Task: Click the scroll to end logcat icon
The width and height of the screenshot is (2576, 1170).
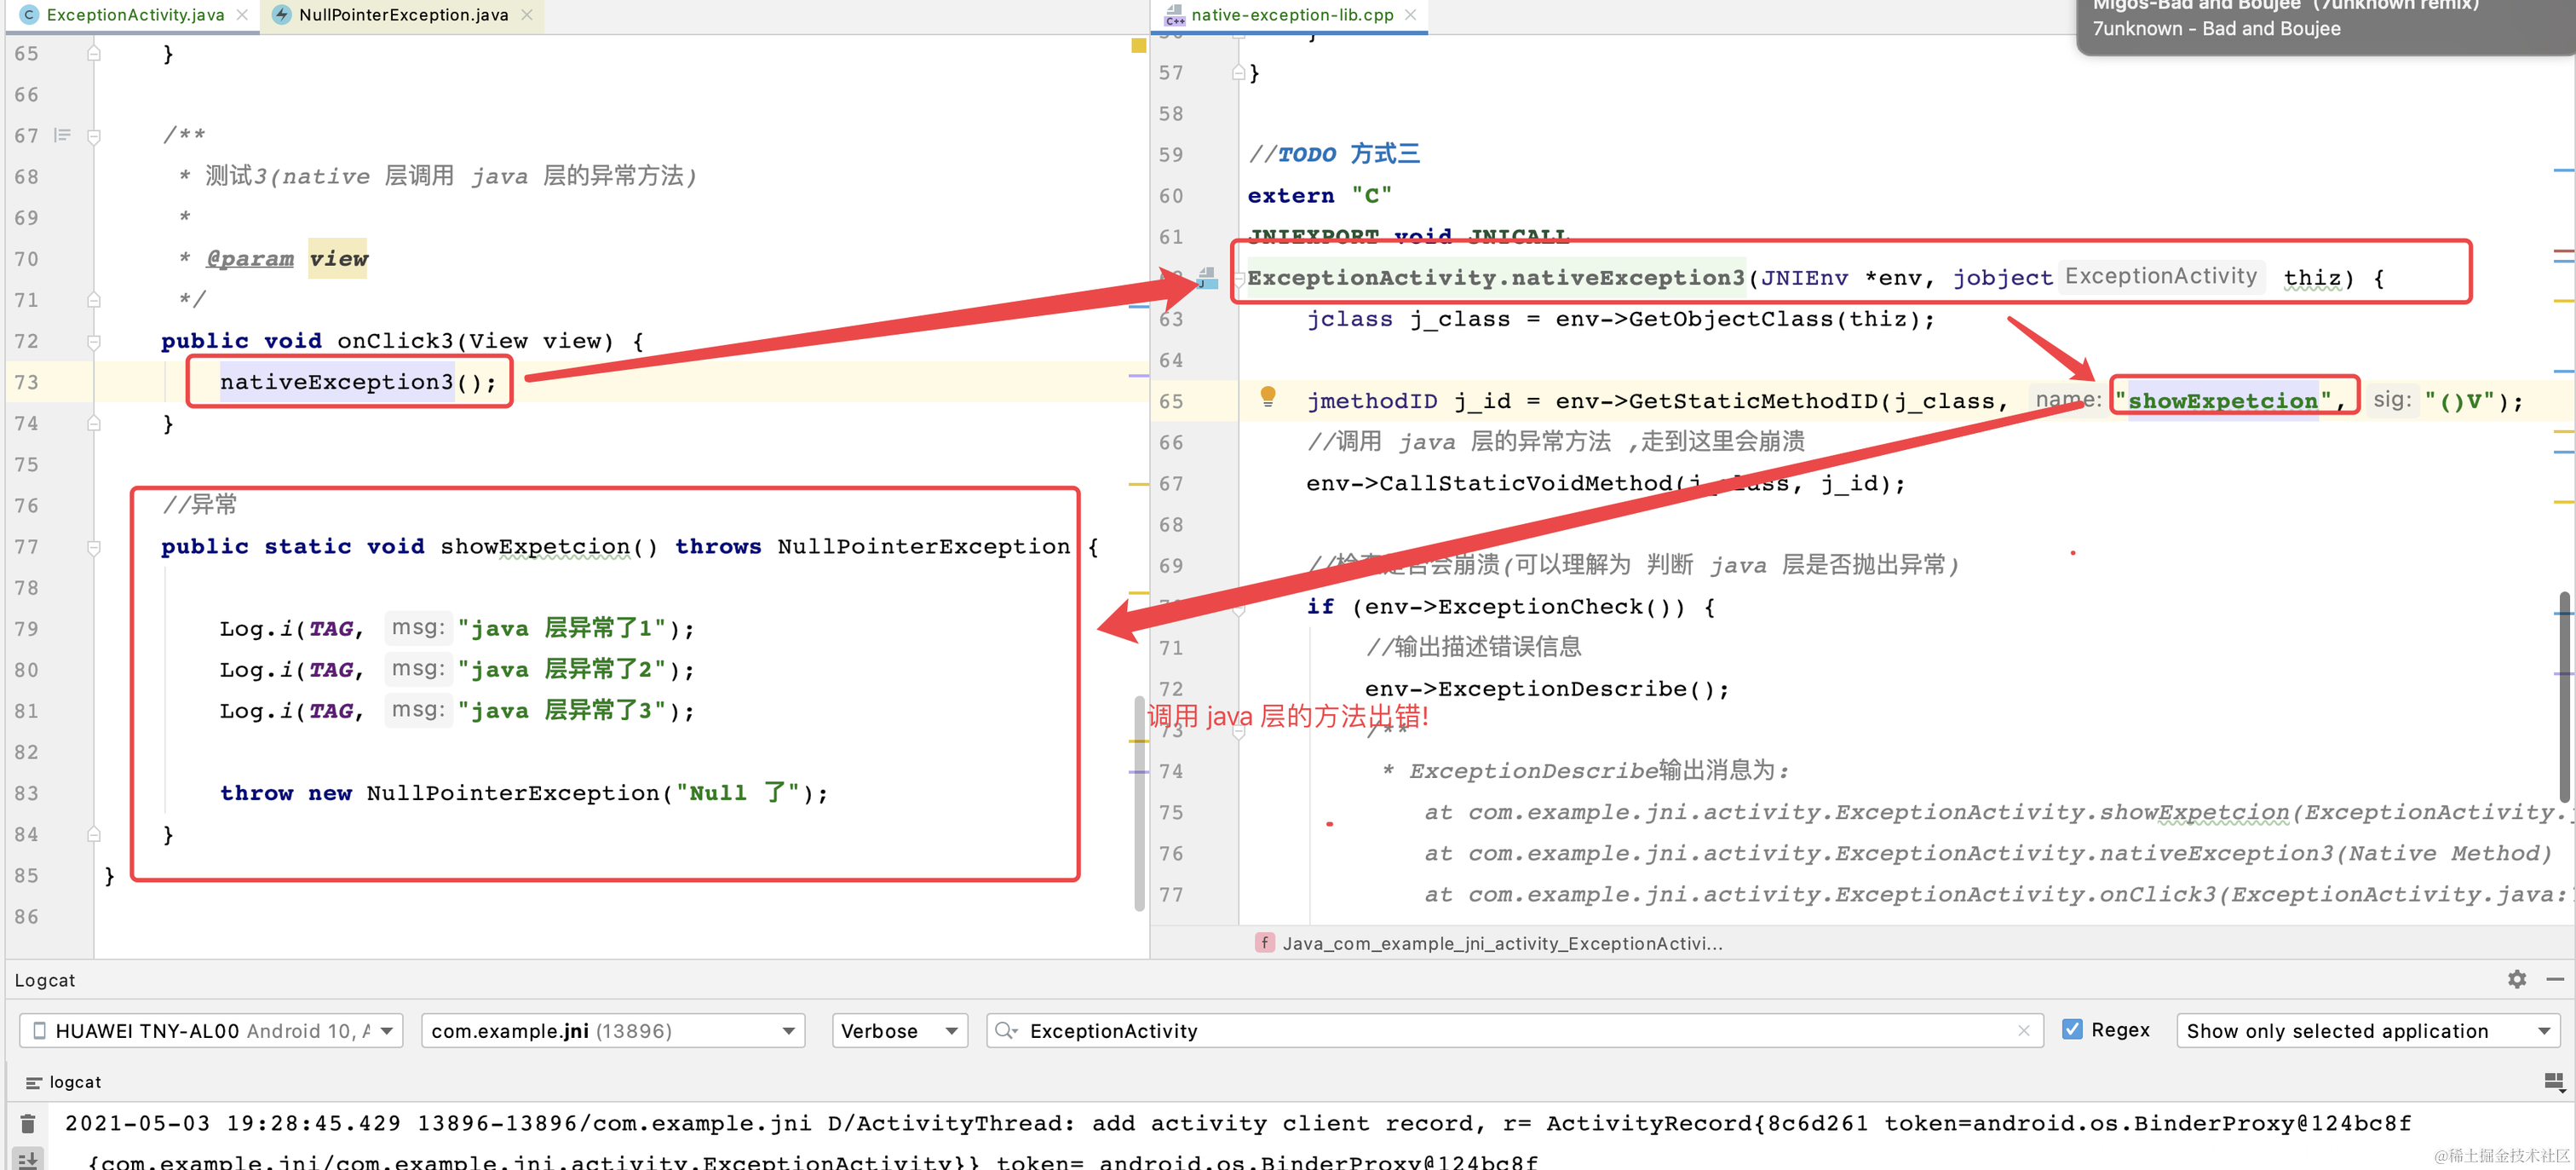Action: [28, 1158]
